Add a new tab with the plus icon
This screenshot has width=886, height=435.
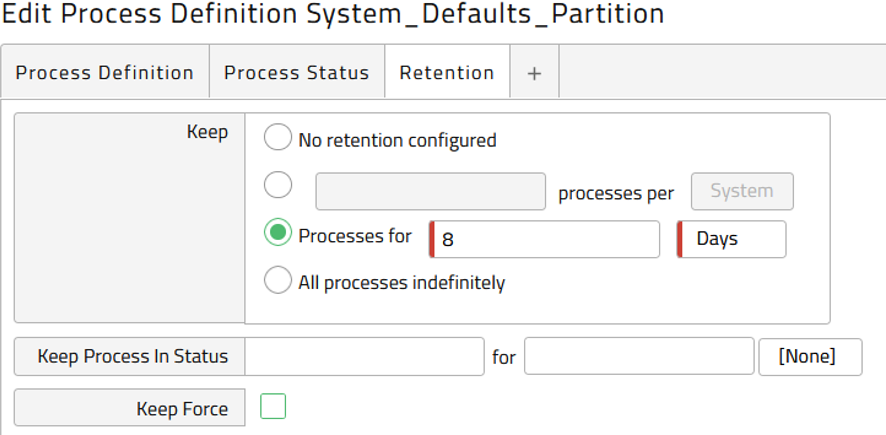(534, 72)
